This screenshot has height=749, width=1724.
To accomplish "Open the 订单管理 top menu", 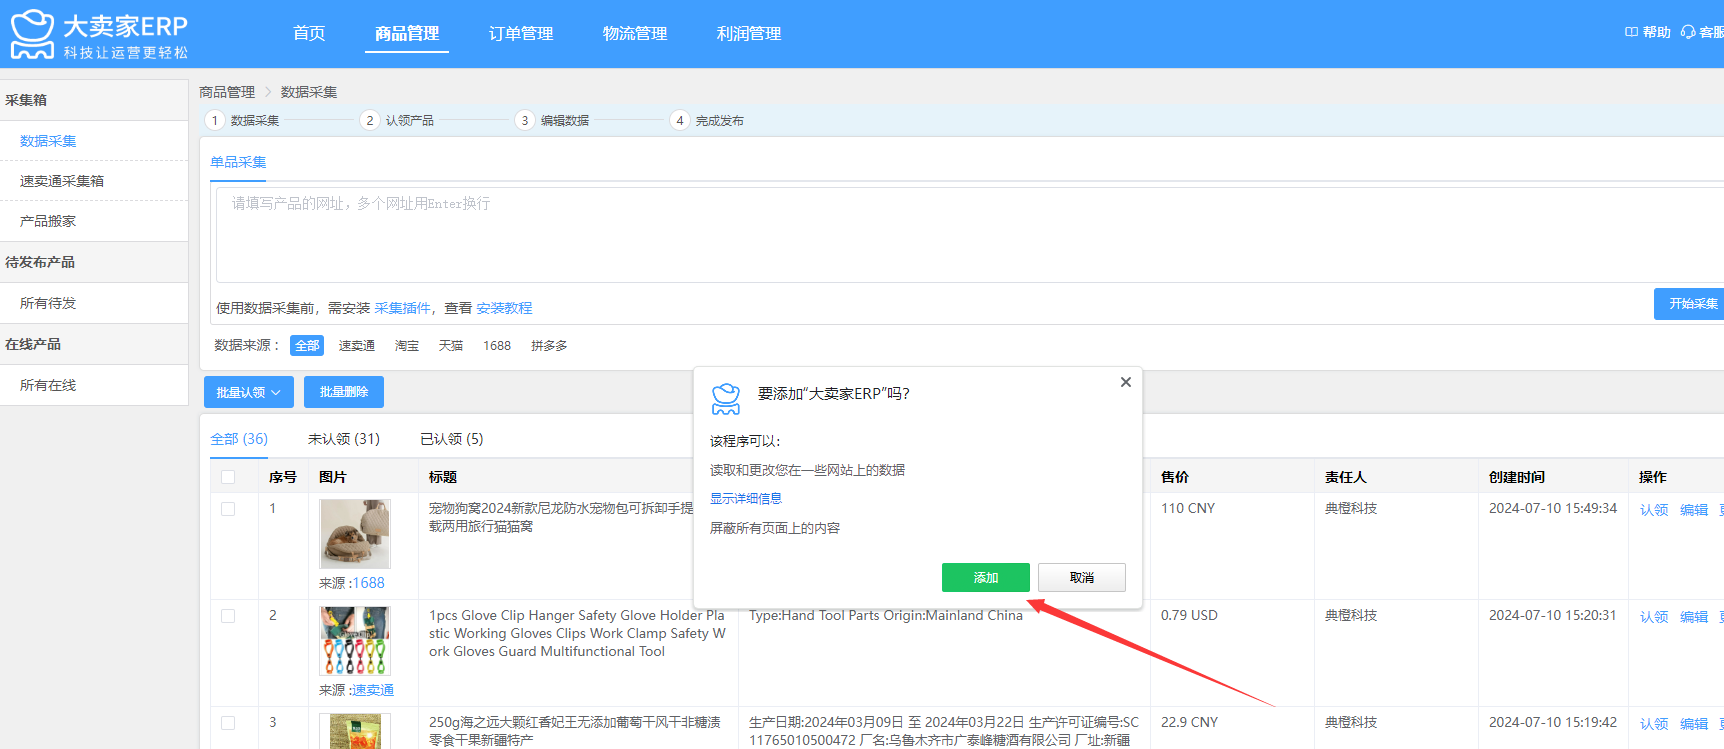I will 521,33.
